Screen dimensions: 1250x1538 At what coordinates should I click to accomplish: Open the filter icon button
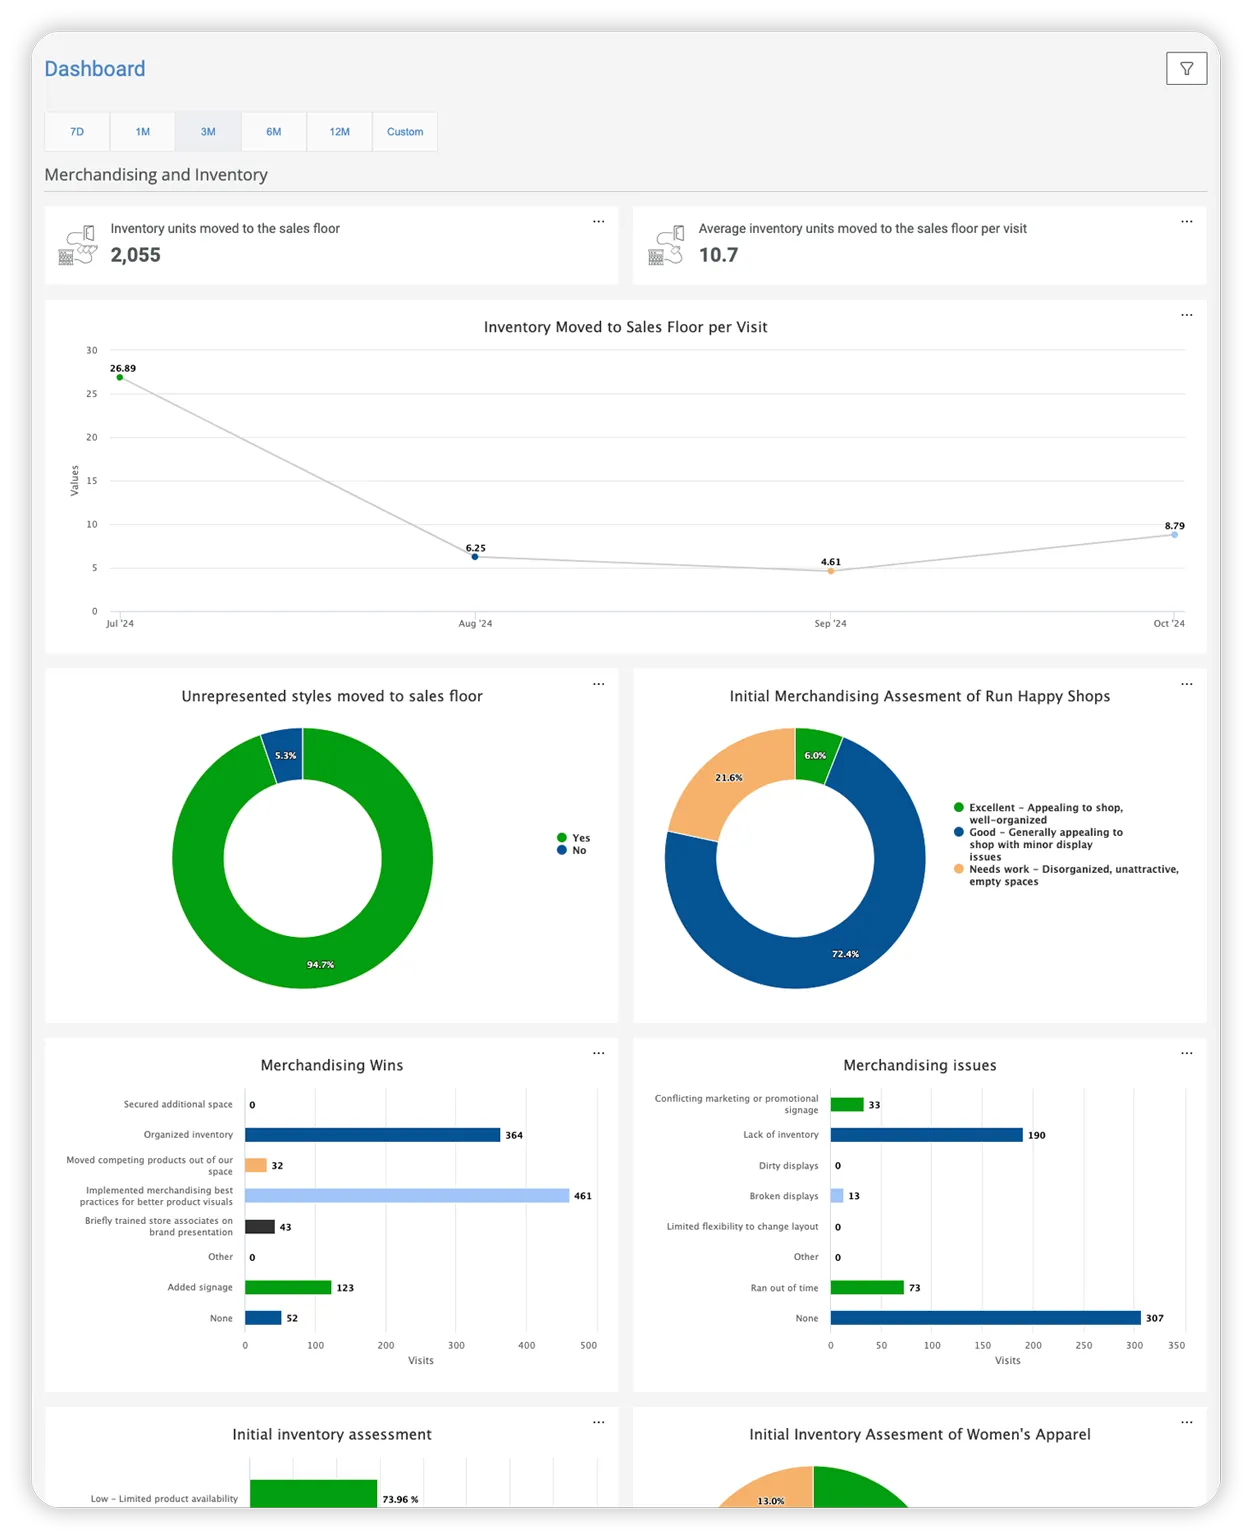click(x=1186, y=69)
